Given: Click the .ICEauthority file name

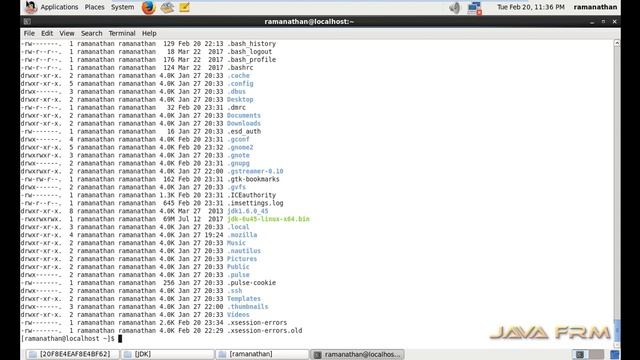Looking at the screenshot, I should pyautogui.click(x=251, y=195).
